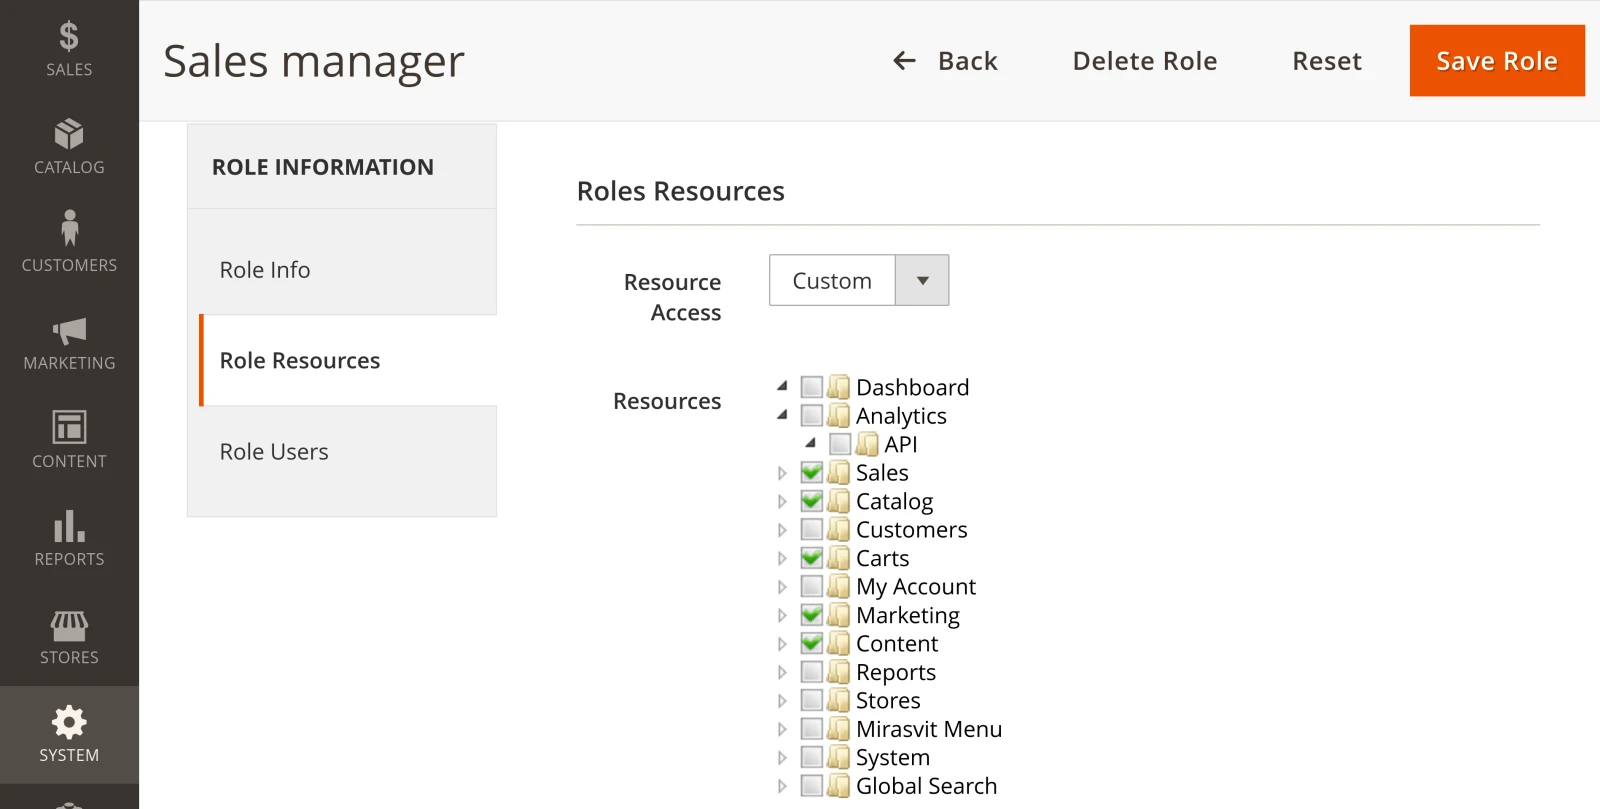The image size is (1600, 809).
Task: Collapse the Analytics tree node
Action: coord(782,414)
